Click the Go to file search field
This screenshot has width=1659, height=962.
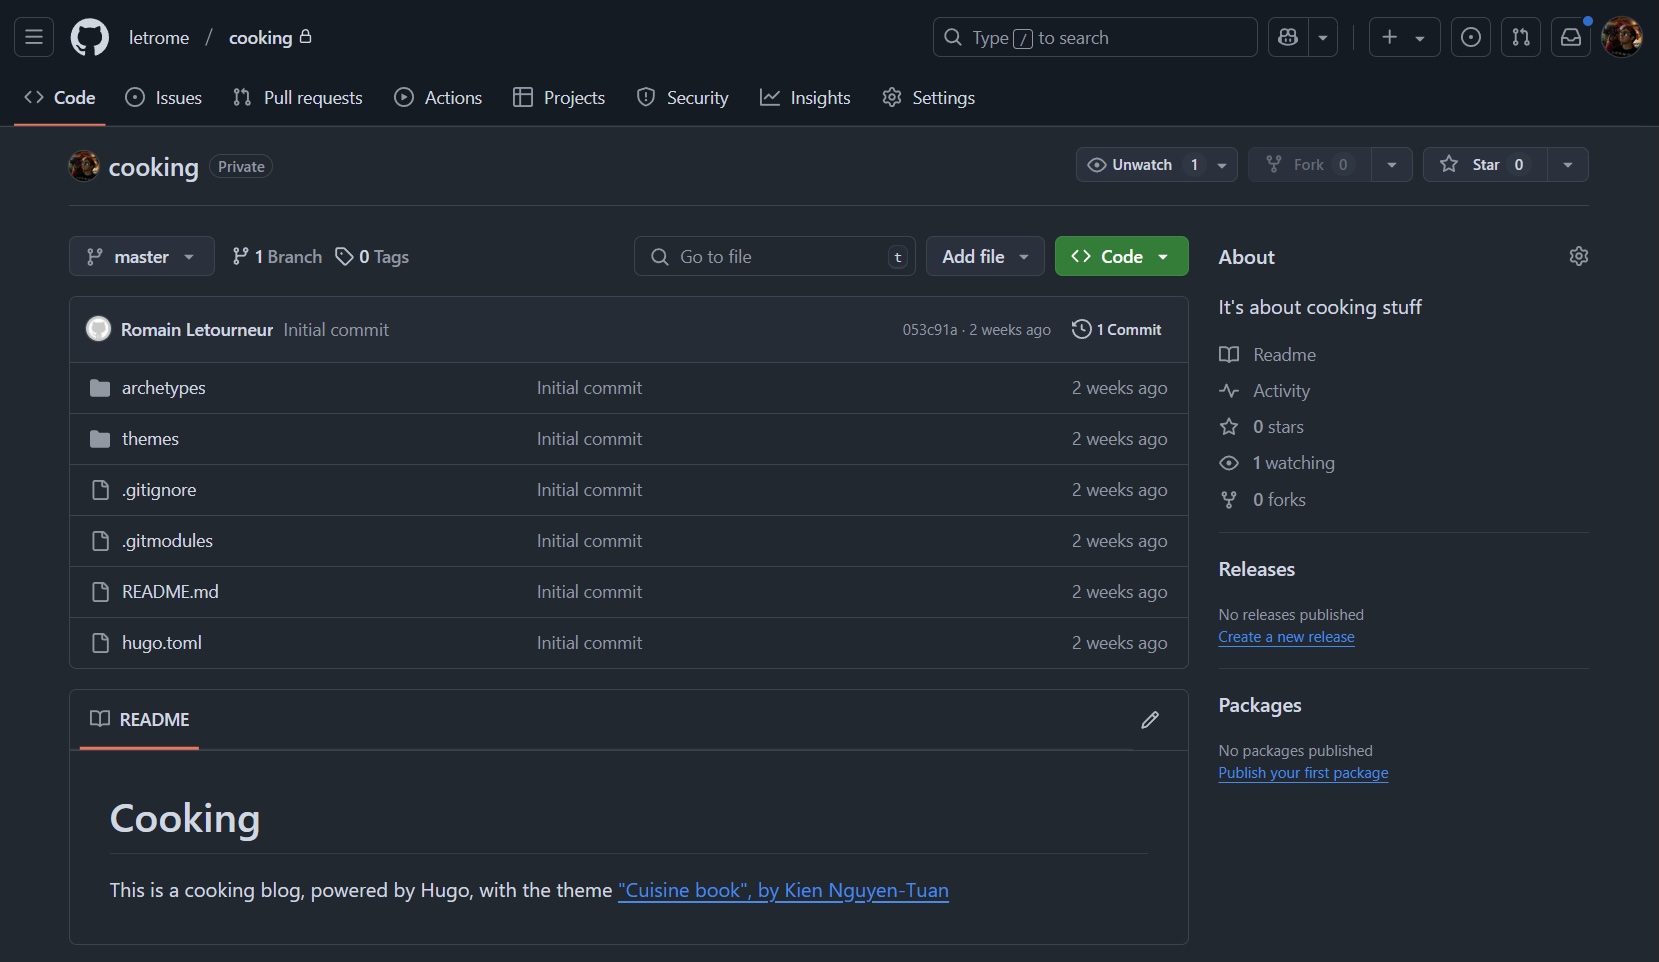[775, 256]
